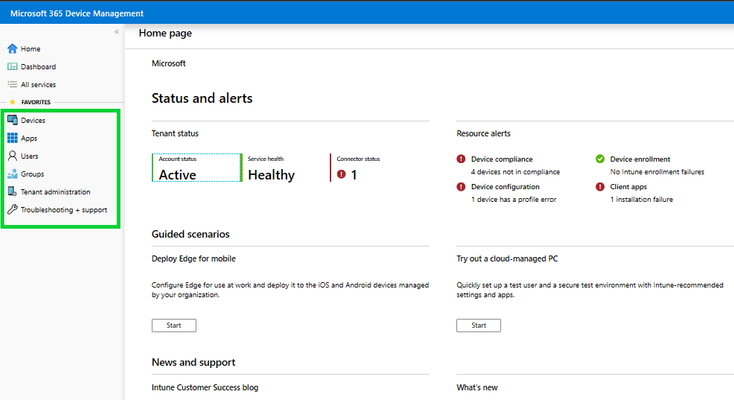Click '4 devices not in compliance' text
The image size is (734, 400).
point(515,172)
